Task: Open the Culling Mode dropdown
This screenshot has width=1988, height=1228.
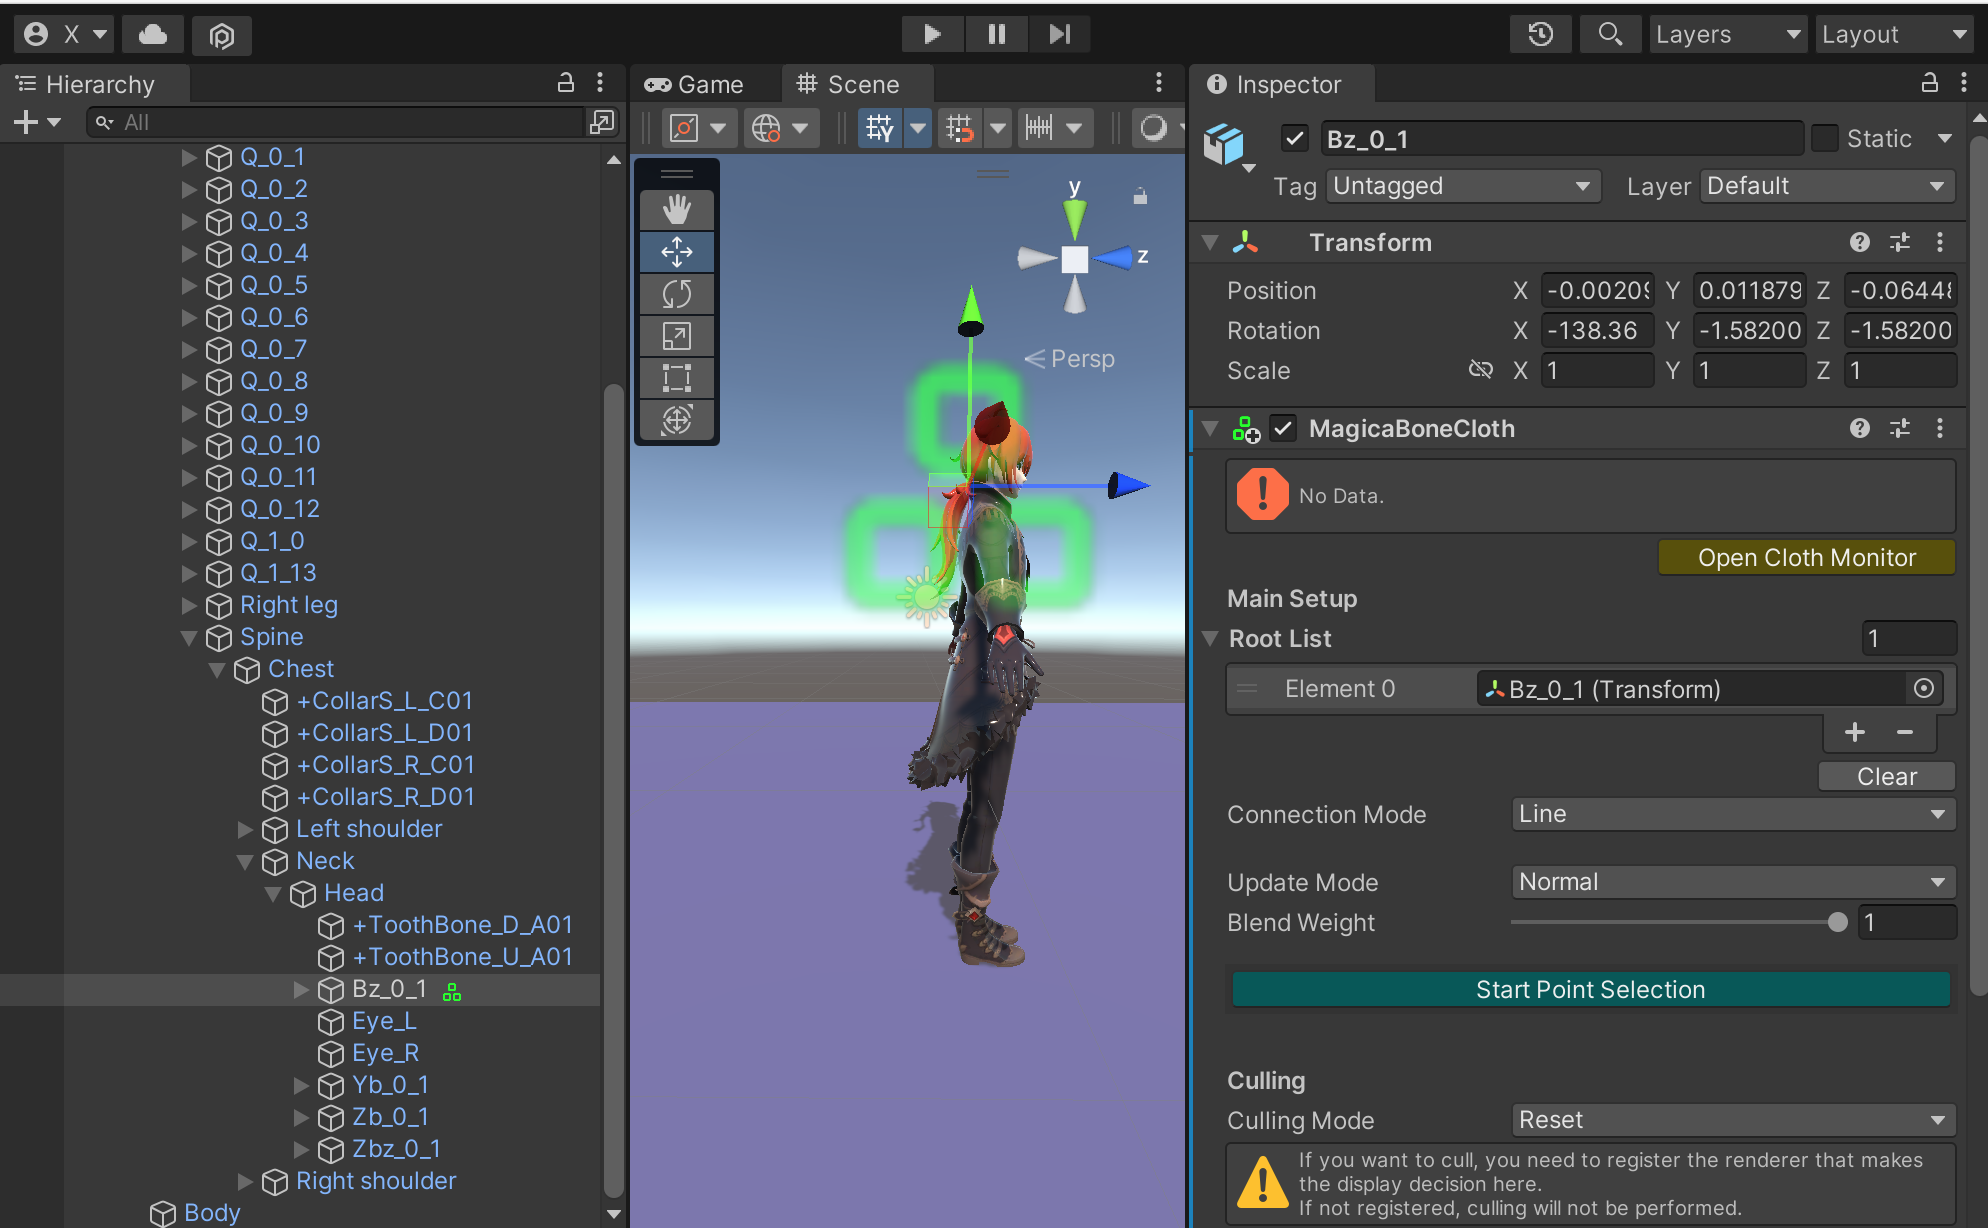Action: (x=1732, y=1120)
